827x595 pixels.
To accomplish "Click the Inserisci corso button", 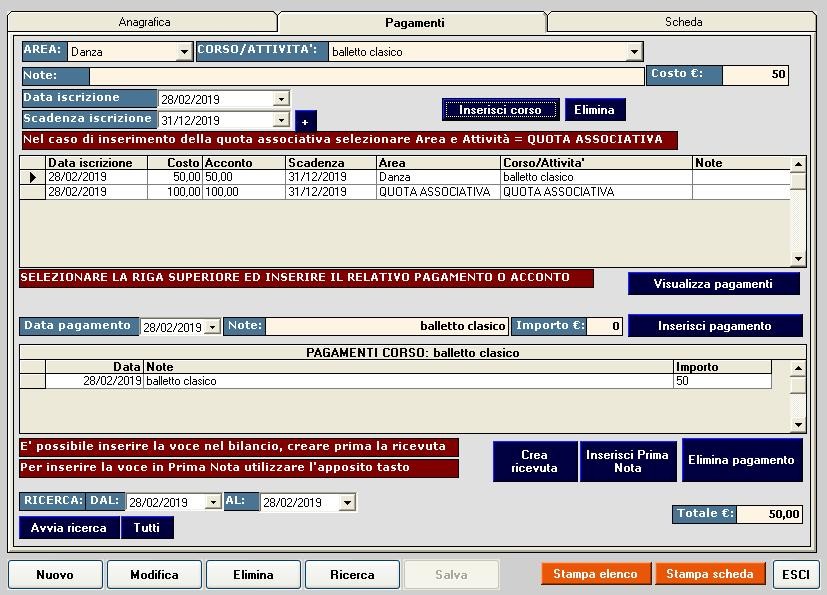I will tap(500, 110).
